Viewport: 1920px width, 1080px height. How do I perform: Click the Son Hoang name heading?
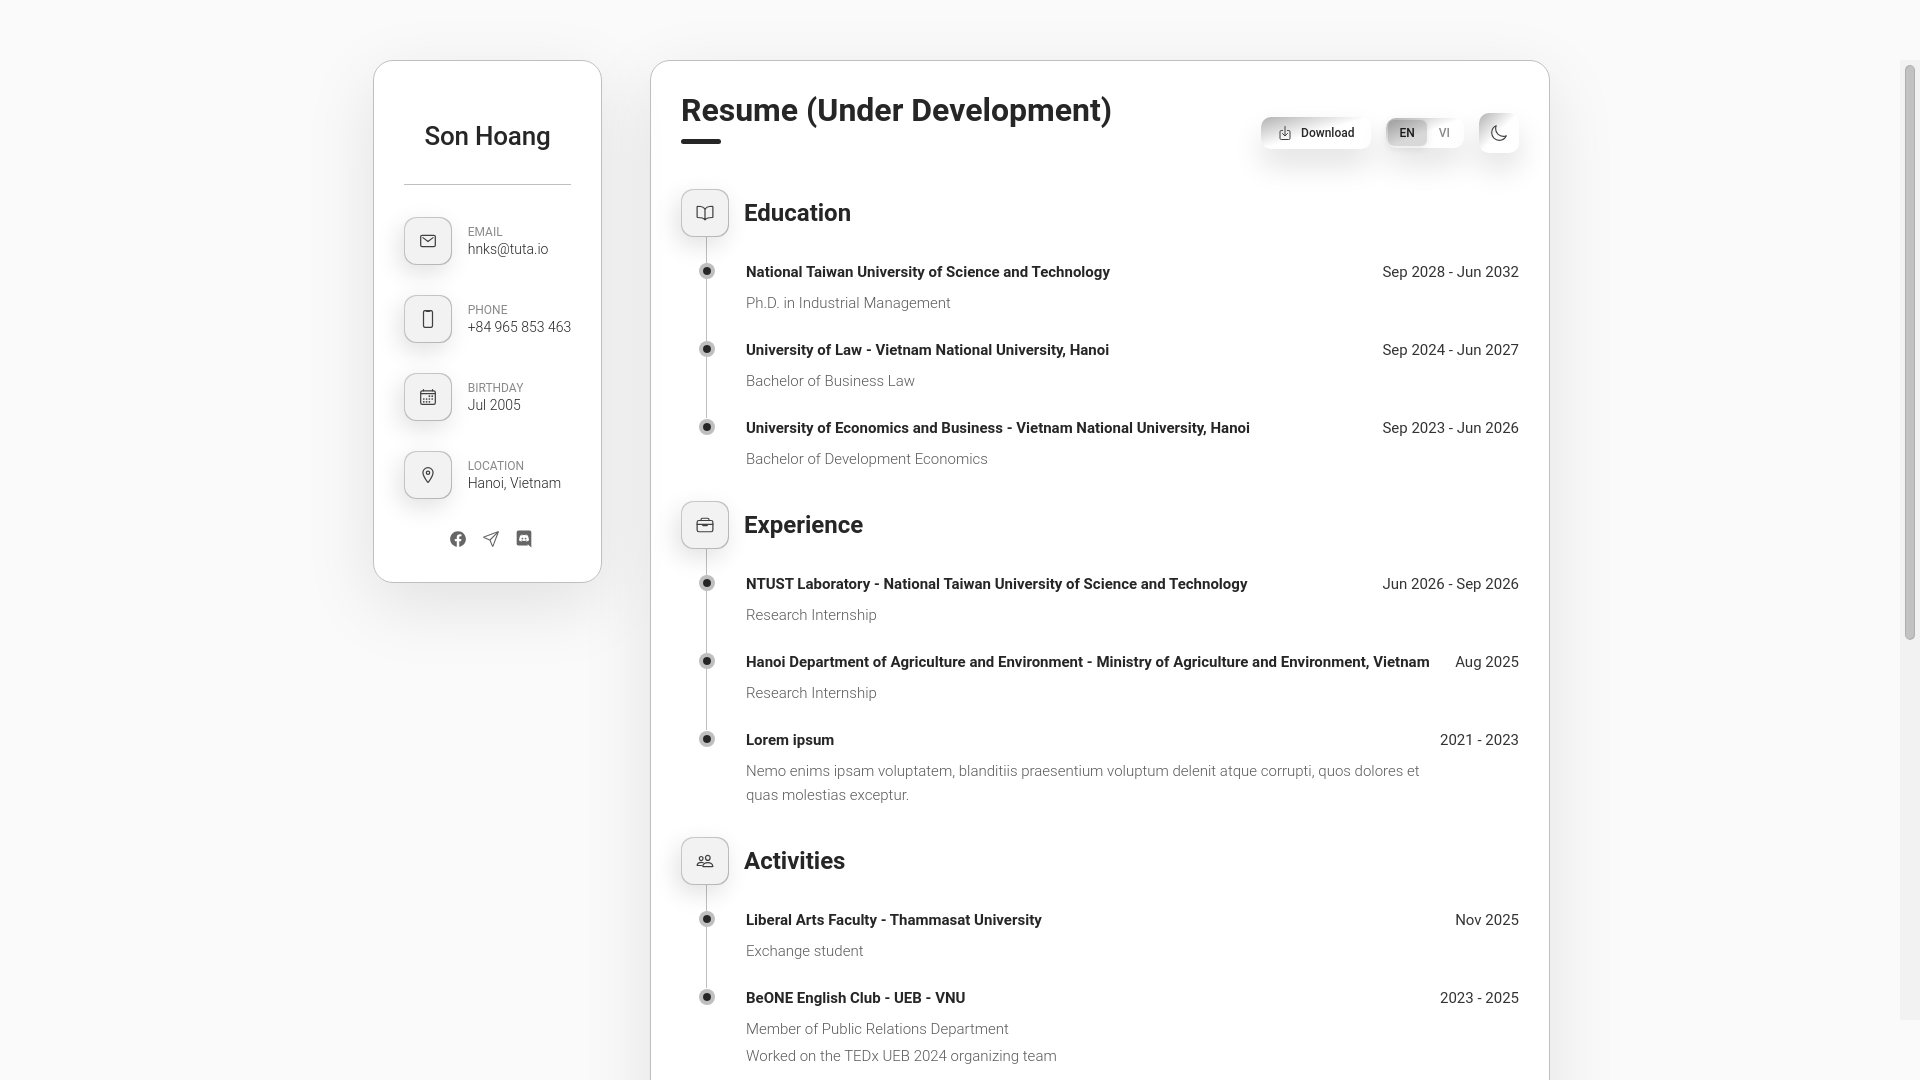[x=487, y=137]
